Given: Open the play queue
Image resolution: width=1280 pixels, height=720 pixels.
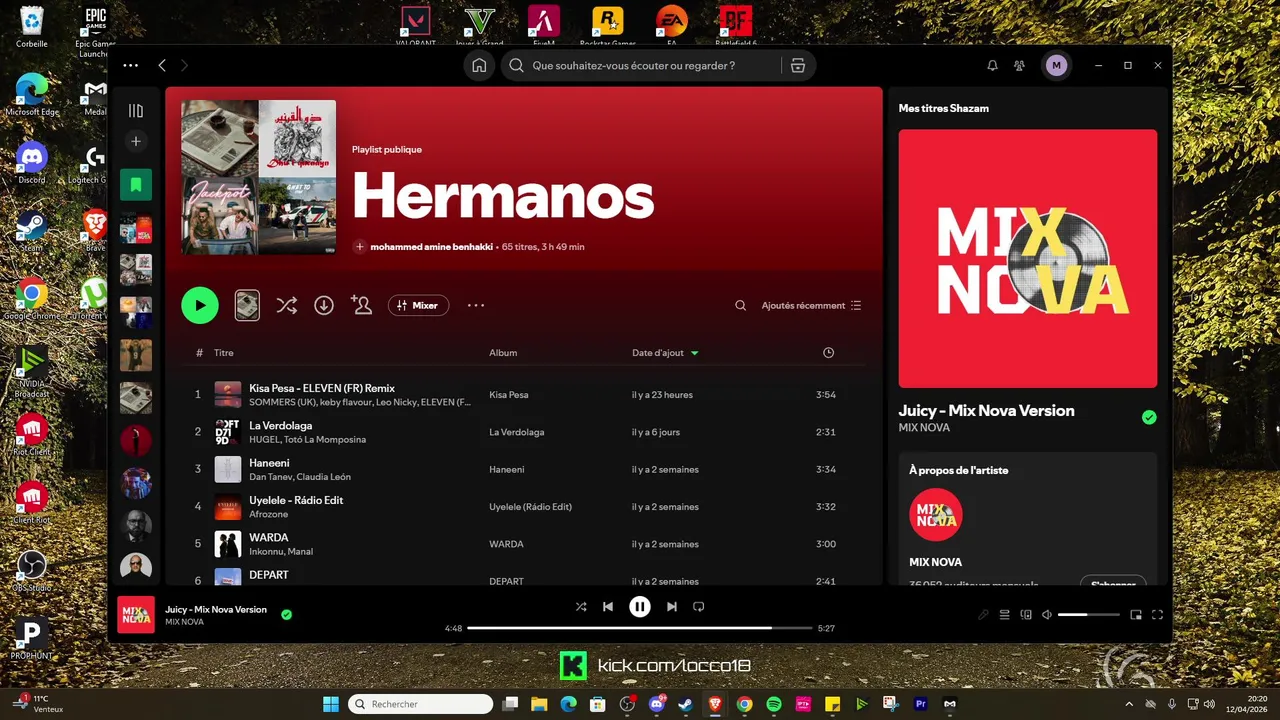Looking at the screenshot, I should (x=1005, y=615).
